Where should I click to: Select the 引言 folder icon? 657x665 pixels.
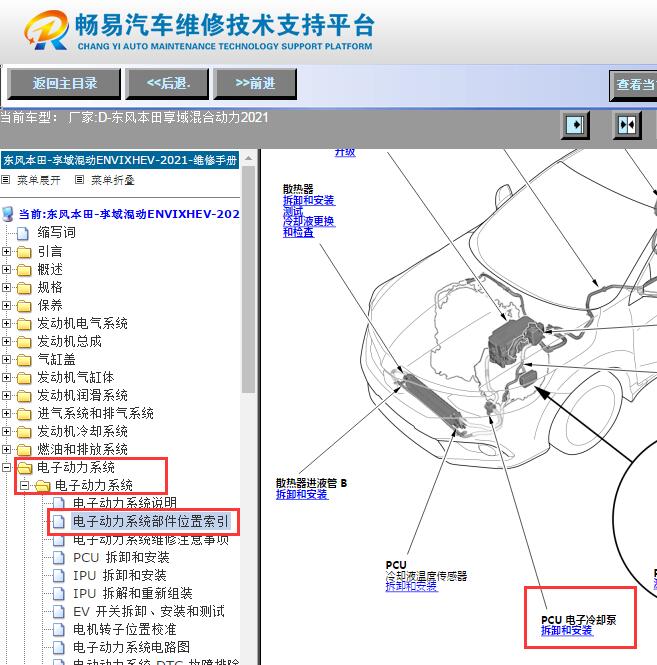[24, 252]
